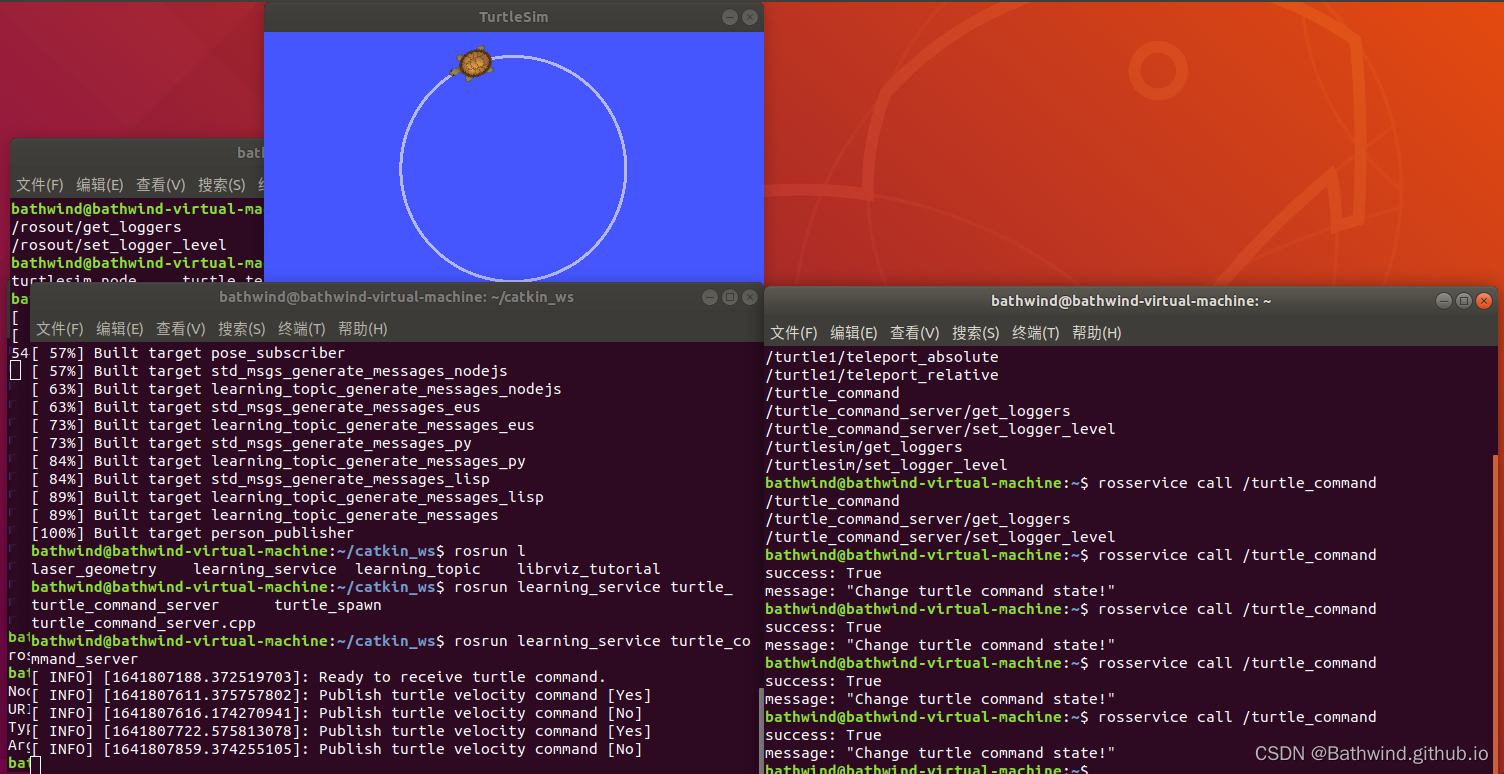This screenshot has height=774, width=1504.
Task: Open 搜索(S) menu in right terminal
Action: click(976, 333)
